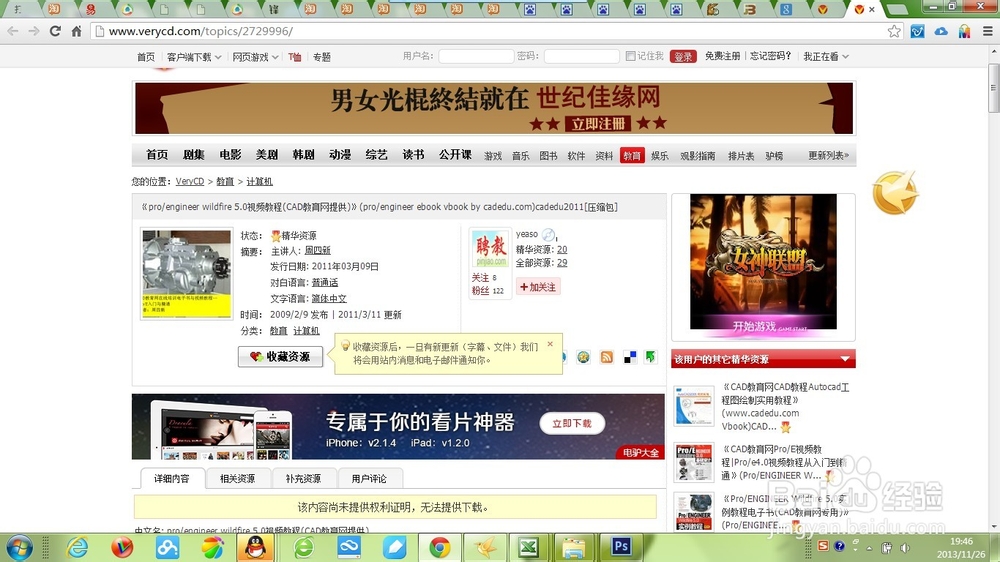Screen dimensions: 1000x562
Task: Open Photoshop from the taskbar
Action: pos(621,547)
